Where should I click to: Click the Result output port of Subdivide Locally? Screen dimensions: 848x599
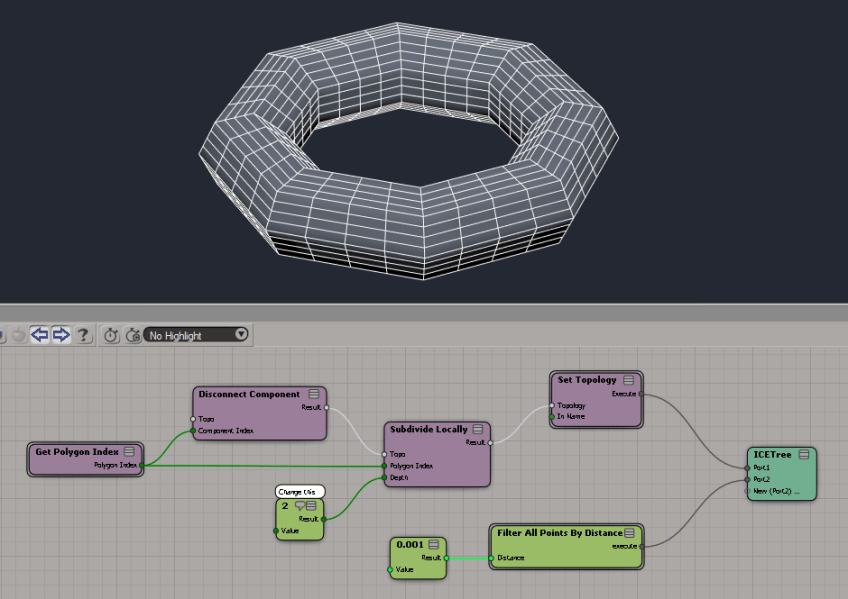pyautogui.click(x=491, y=442)
